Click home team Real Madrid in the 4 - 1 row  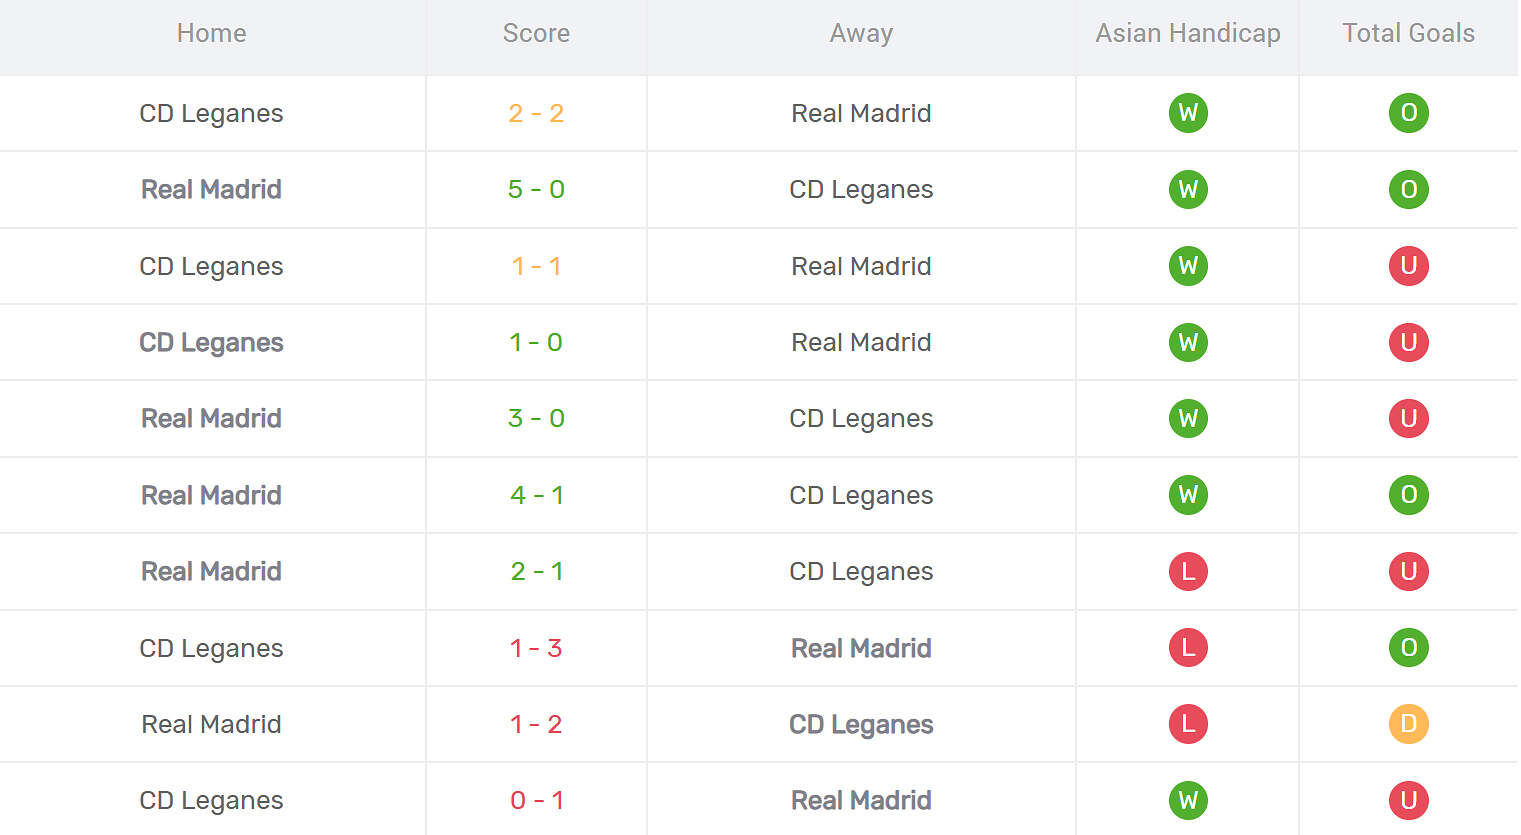click(x=211, y=495)
